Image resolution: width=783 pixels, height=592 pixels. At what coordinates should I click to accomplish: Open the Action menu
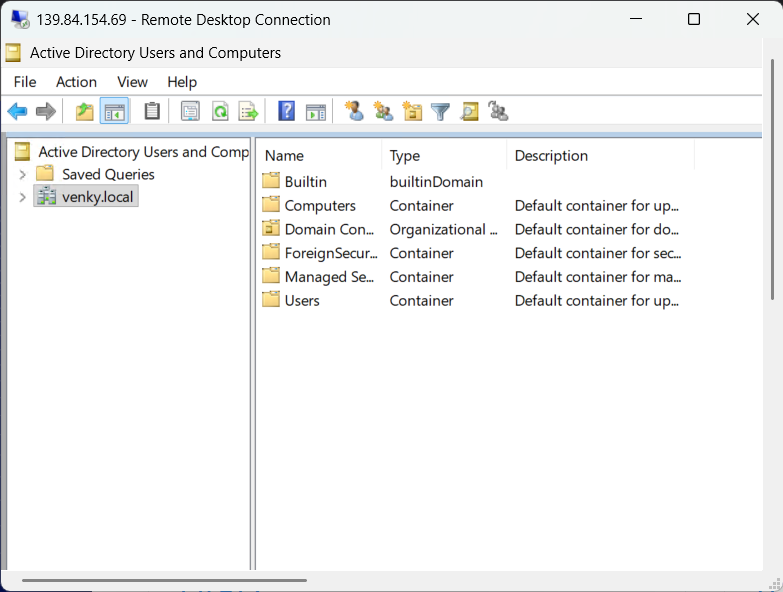pos(76,82)
